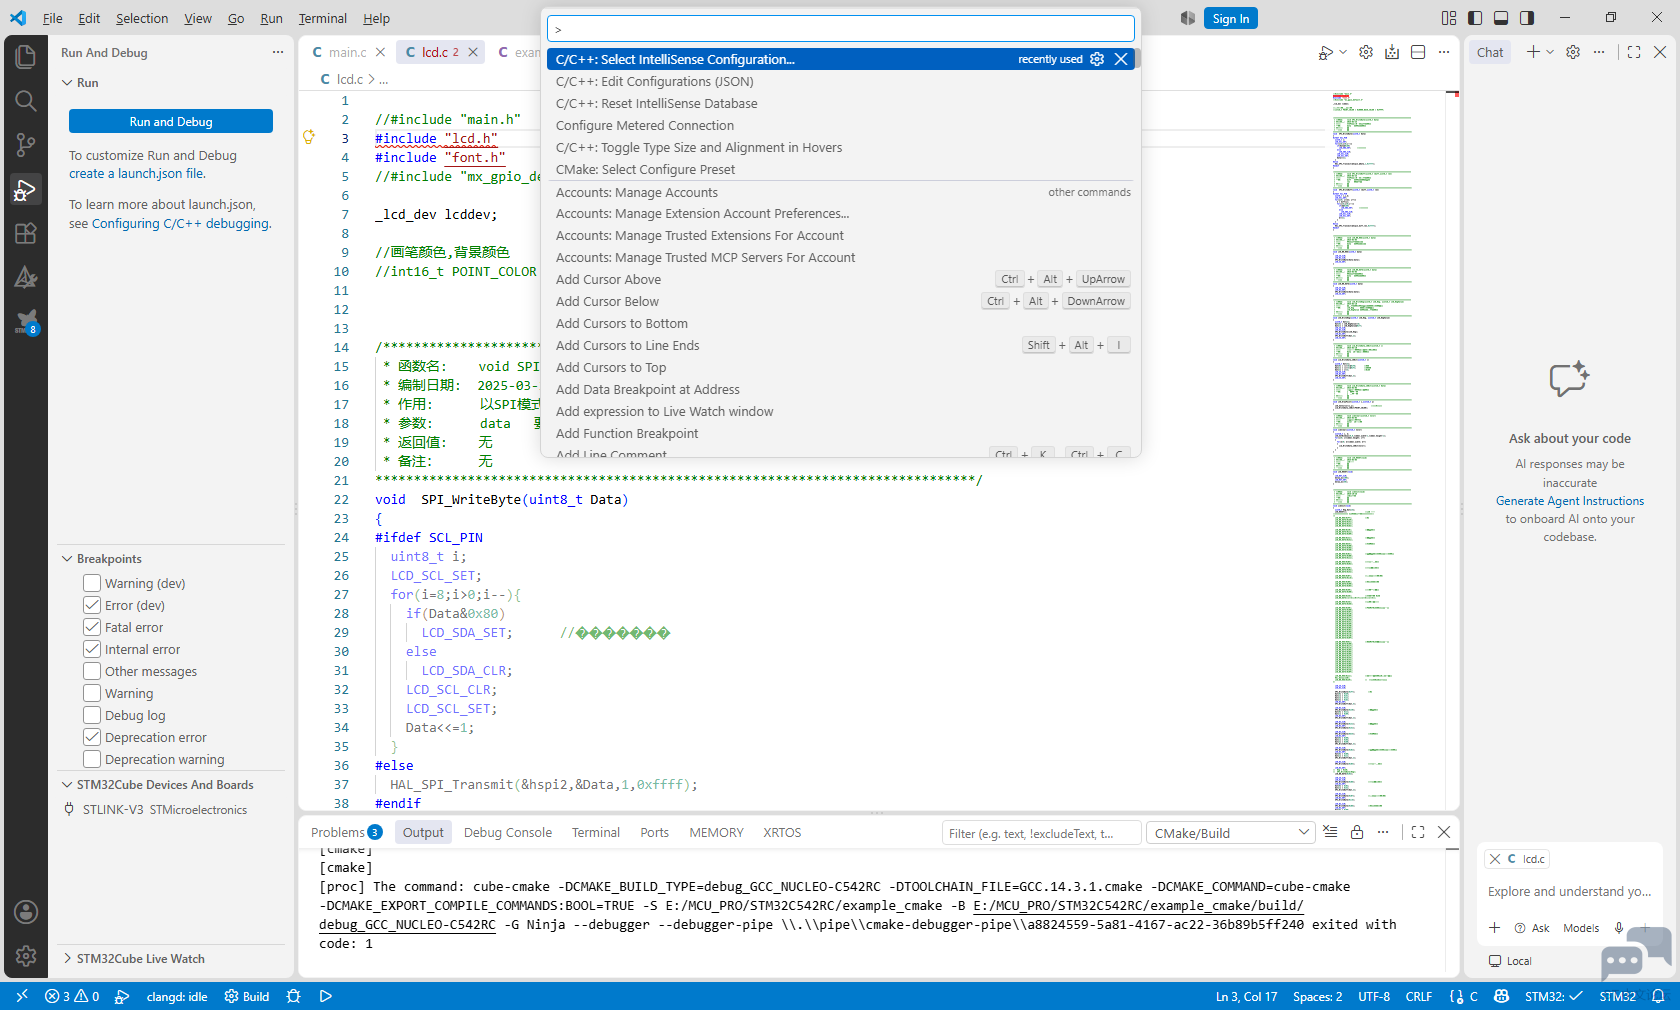Uncheck Error (dev) breakpoint checkbox

(92, 605)
